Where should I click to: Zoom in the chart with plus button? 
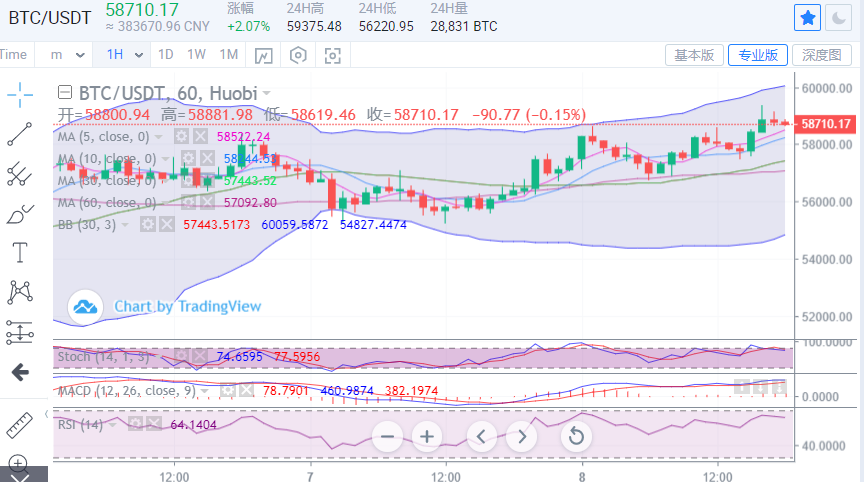[427, 437]
